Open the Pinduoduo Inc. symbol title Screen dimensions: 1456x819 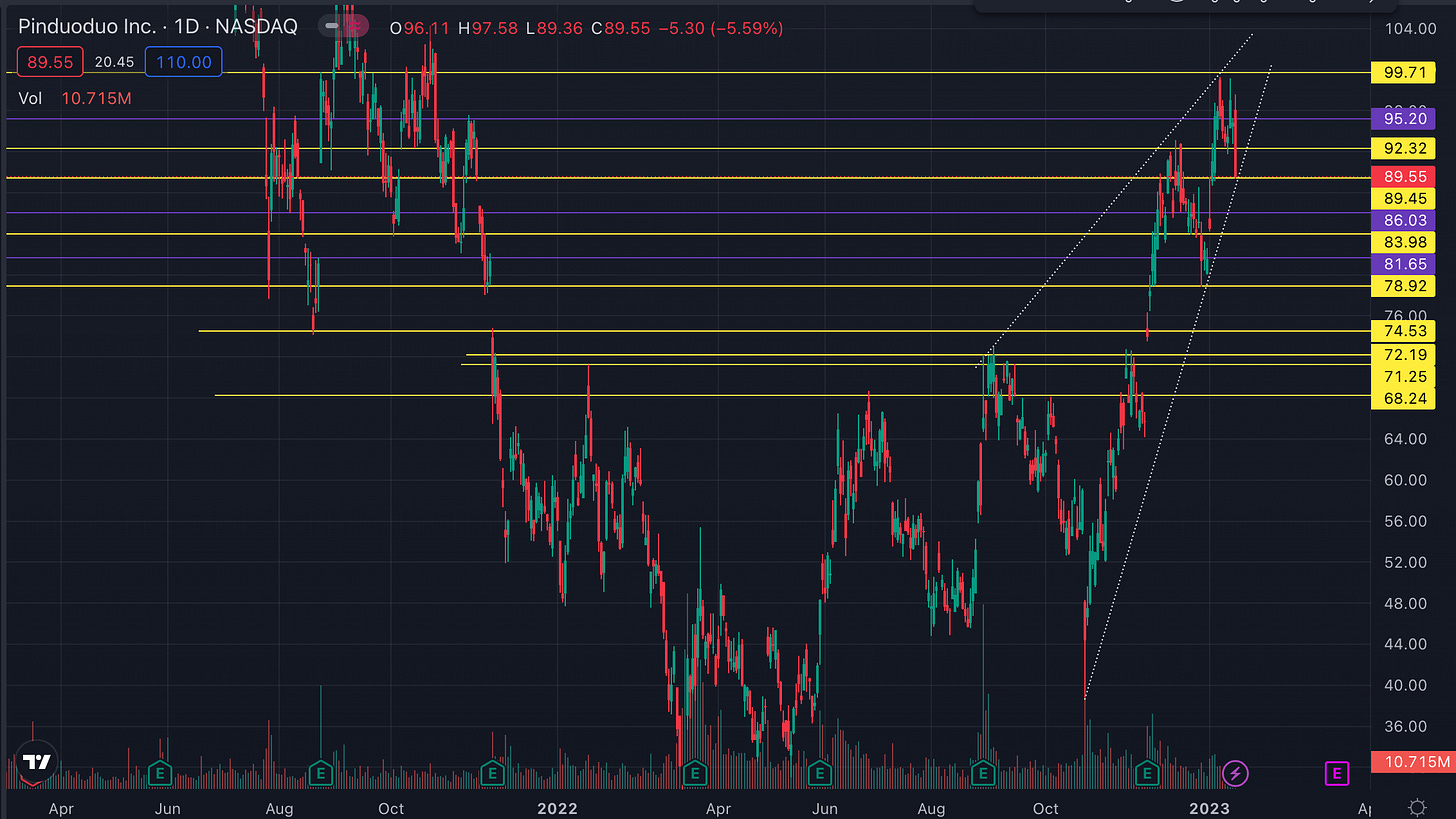pos(157,27)
